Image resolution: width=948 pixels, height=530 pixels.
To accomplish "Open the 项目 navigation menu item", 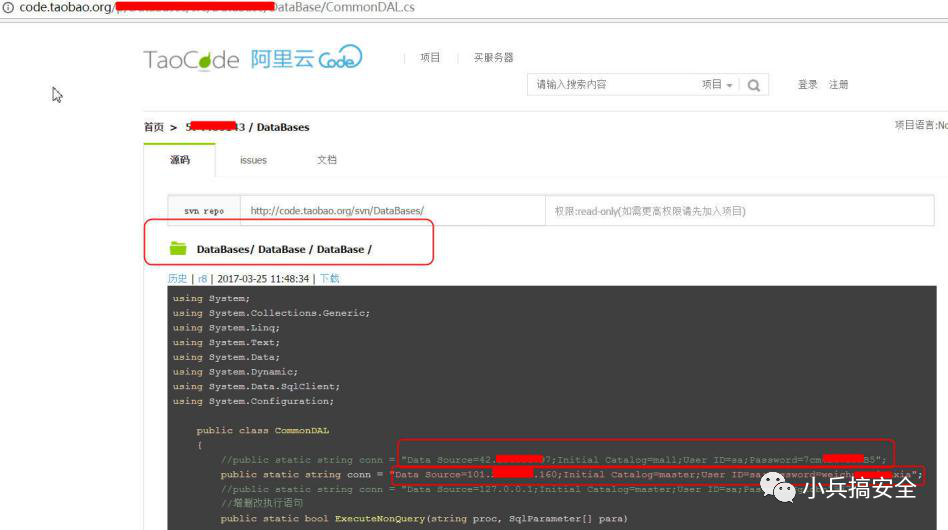I will pos(430,57).
